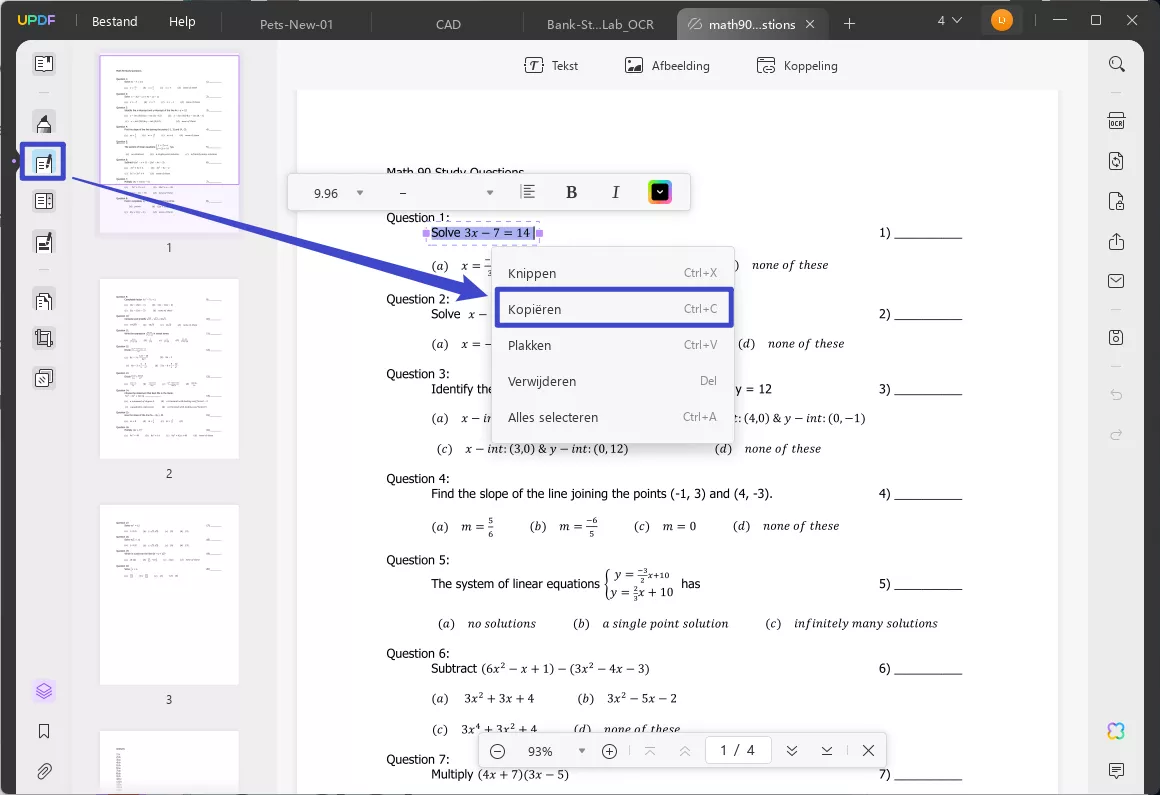This screenshot has height=795, width=1160.
Task: Click the Koppeling add link button
Action: (x=797, y=66)
